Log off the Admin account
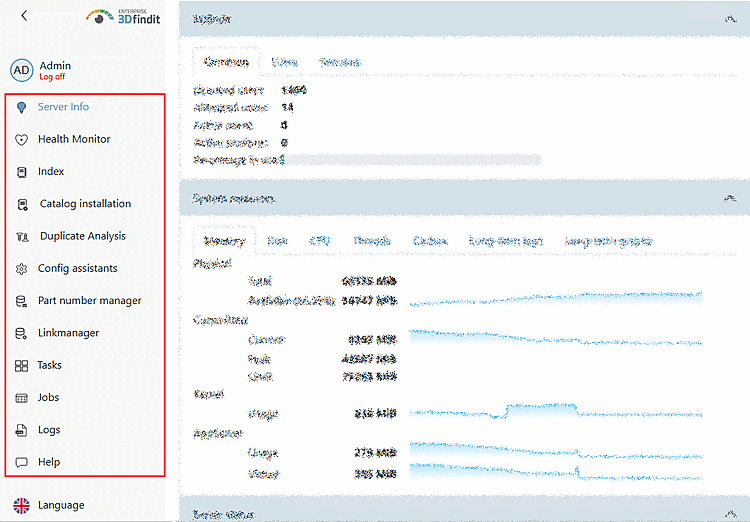Image resolution: width=750 pixels, height=522 pixels. pos(52,77)
